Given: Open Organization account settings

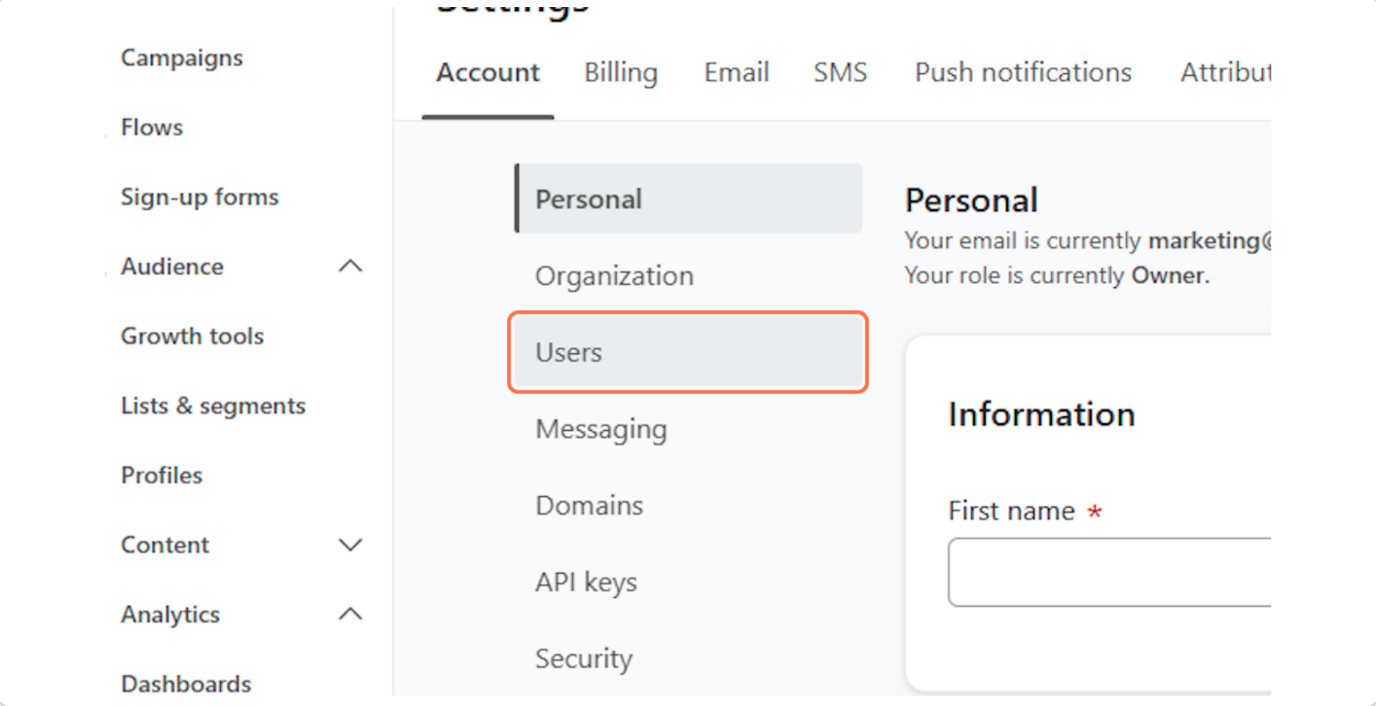Looking at the screenshot, I should click(614, 276).
